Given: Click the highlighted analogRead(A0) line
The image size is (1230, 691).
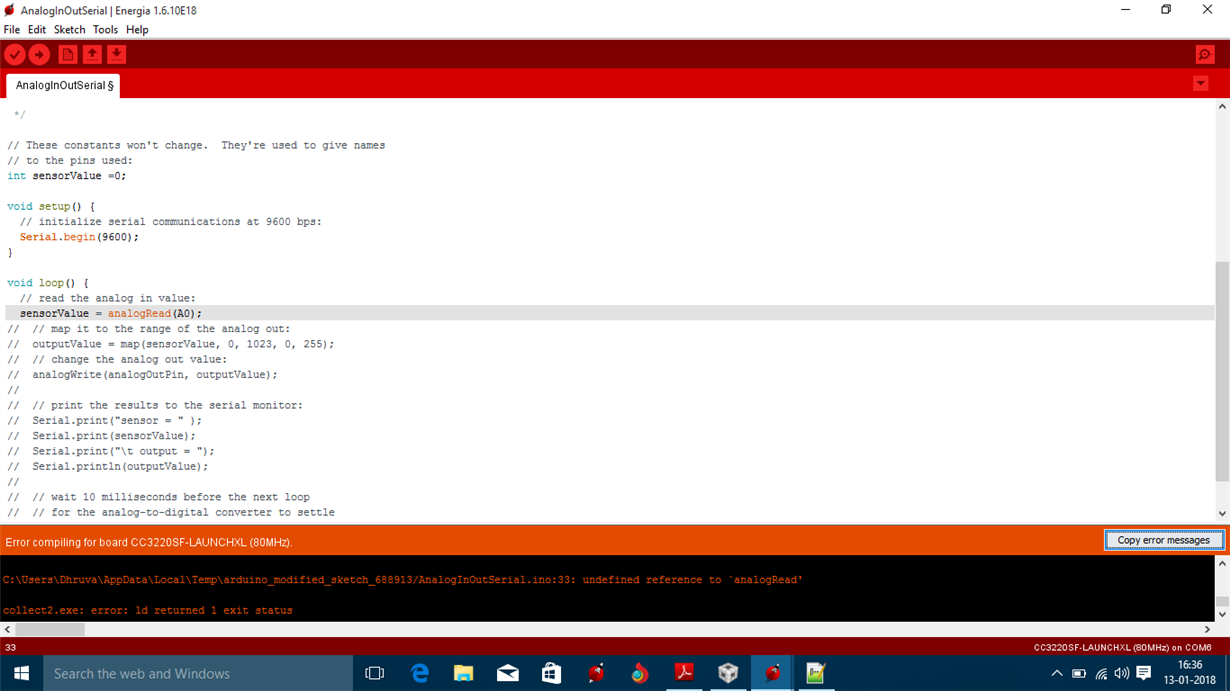Looking at the screenshot, I should (x=610, y=313).
